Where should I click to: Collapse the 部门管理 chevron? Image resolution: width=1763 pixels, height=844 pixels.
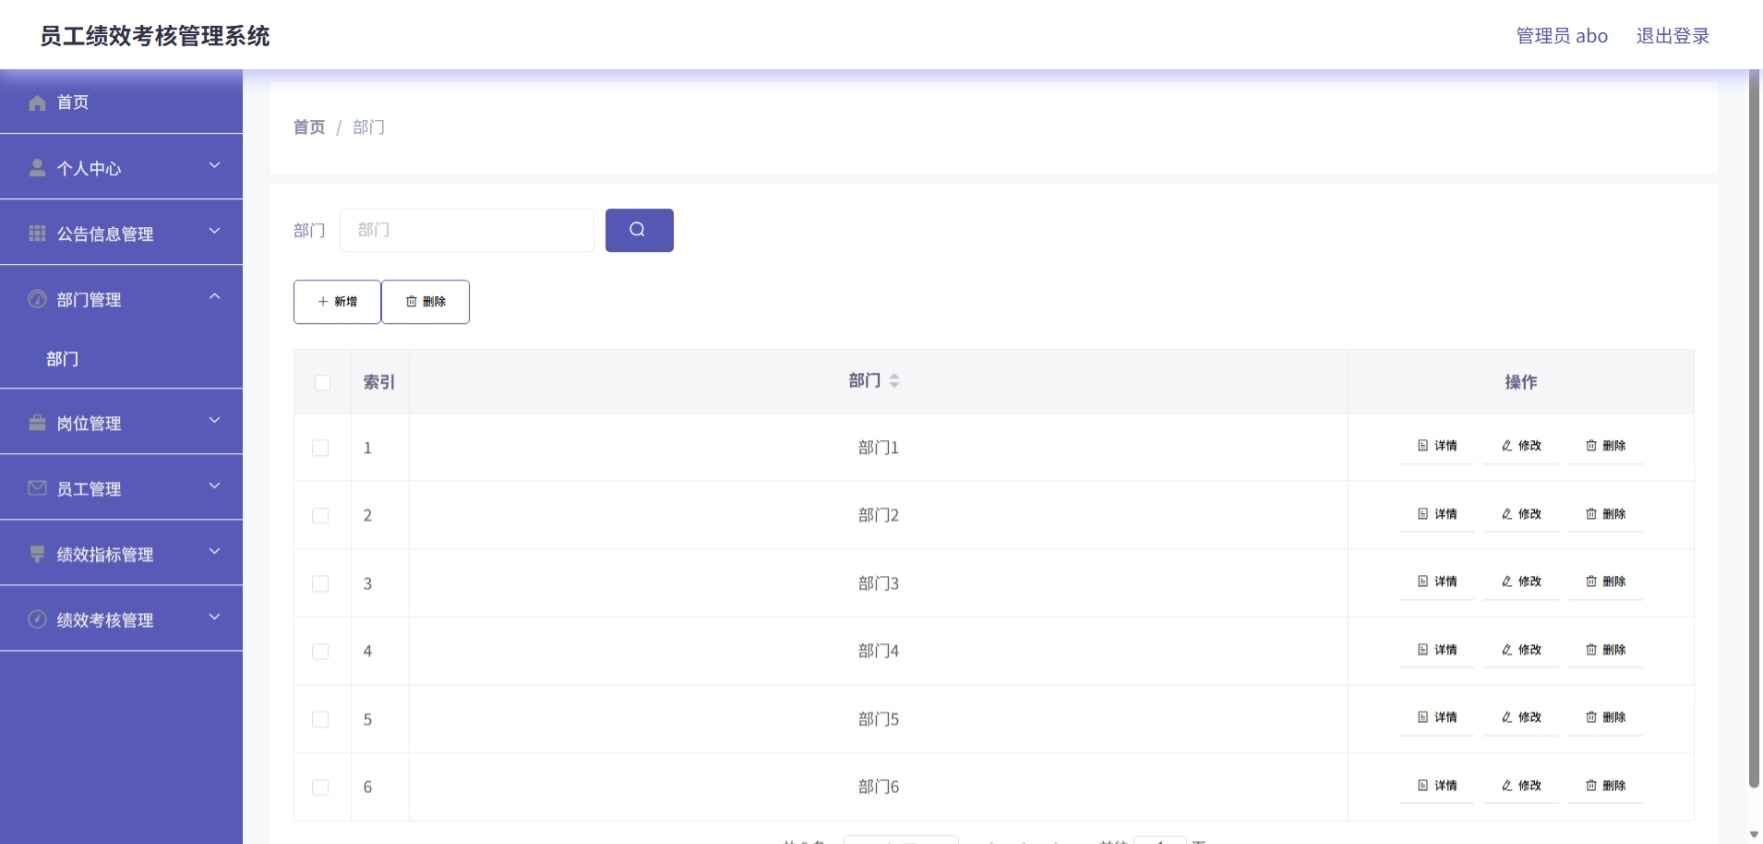(x=214, y=296)
